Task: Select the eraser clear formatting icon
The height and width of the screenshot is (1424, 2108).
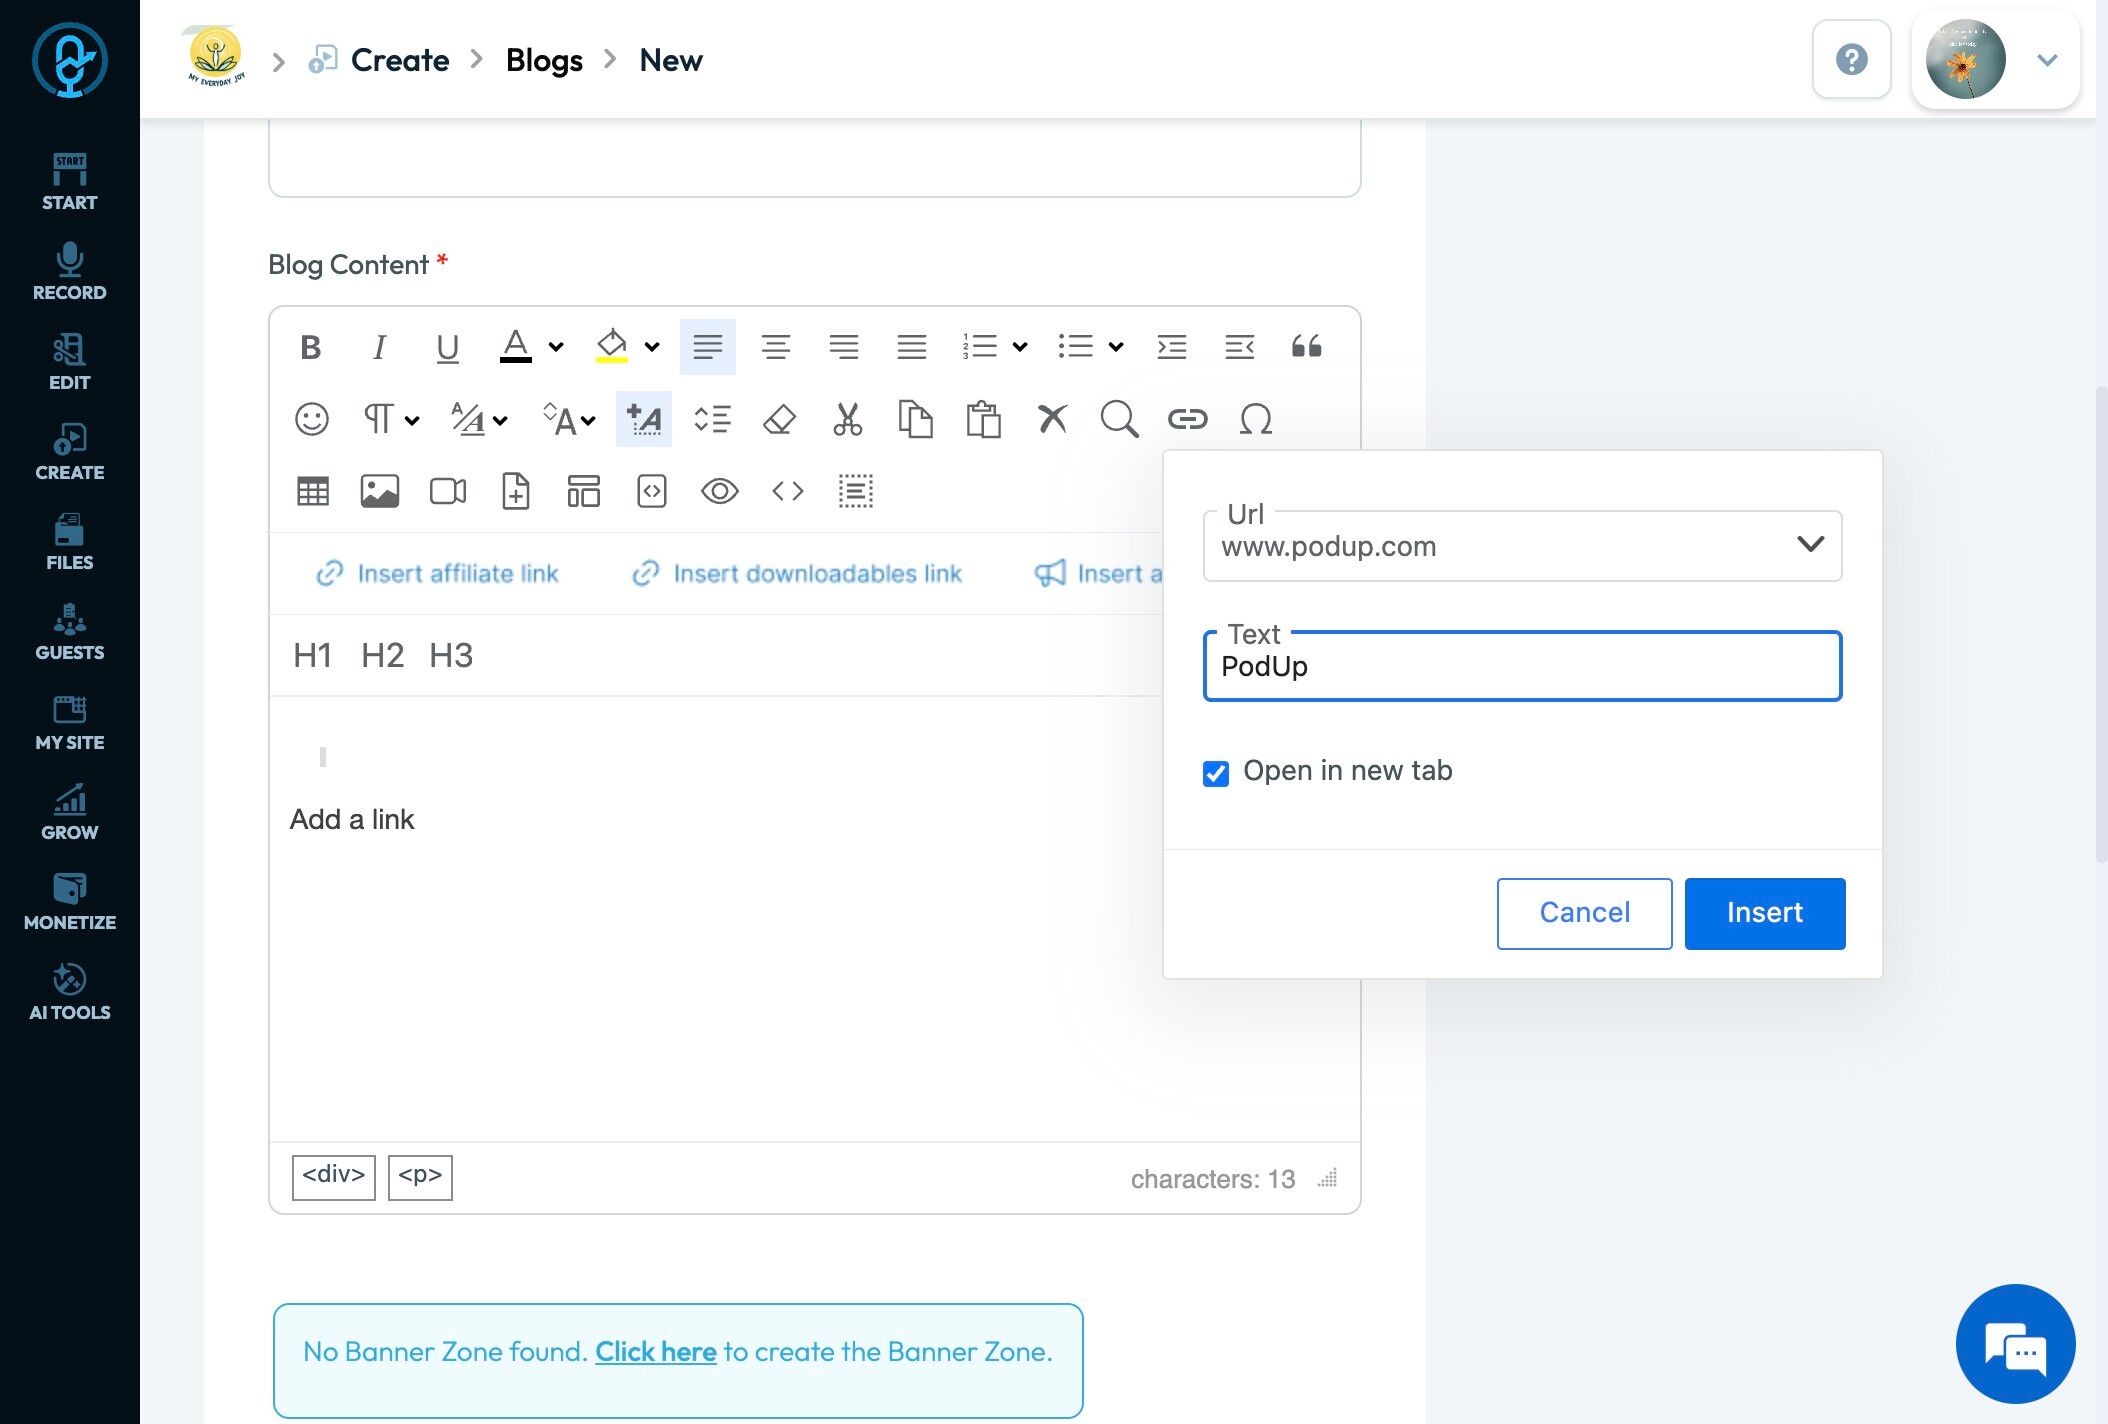Action: [x=779, y=419]
